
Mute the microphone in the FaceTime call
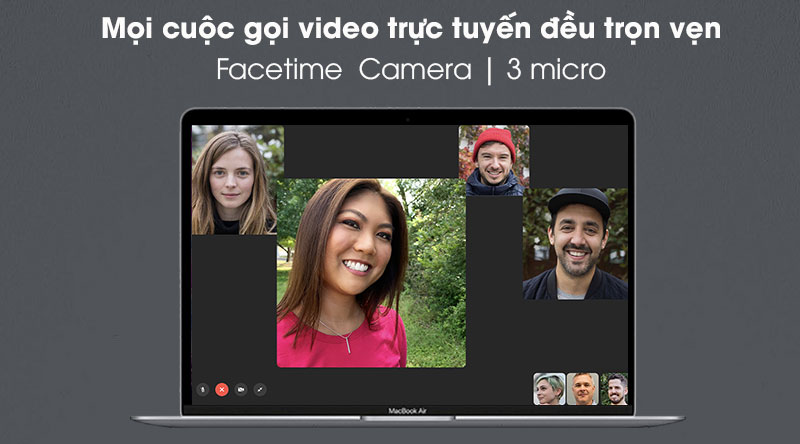[203, 390]
